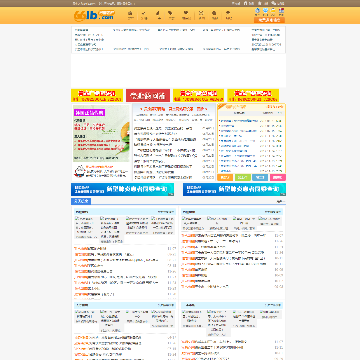Open the red banner between the yellow banners
The height and width of the screenshot is (360, 360).
148,96
